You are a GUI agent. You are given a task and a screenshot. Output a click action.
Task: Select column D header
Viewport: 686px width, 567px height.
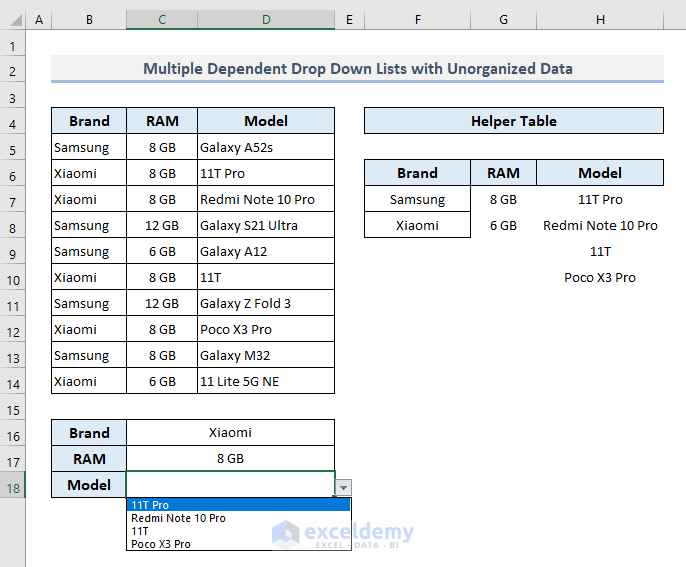pos(266,19)
